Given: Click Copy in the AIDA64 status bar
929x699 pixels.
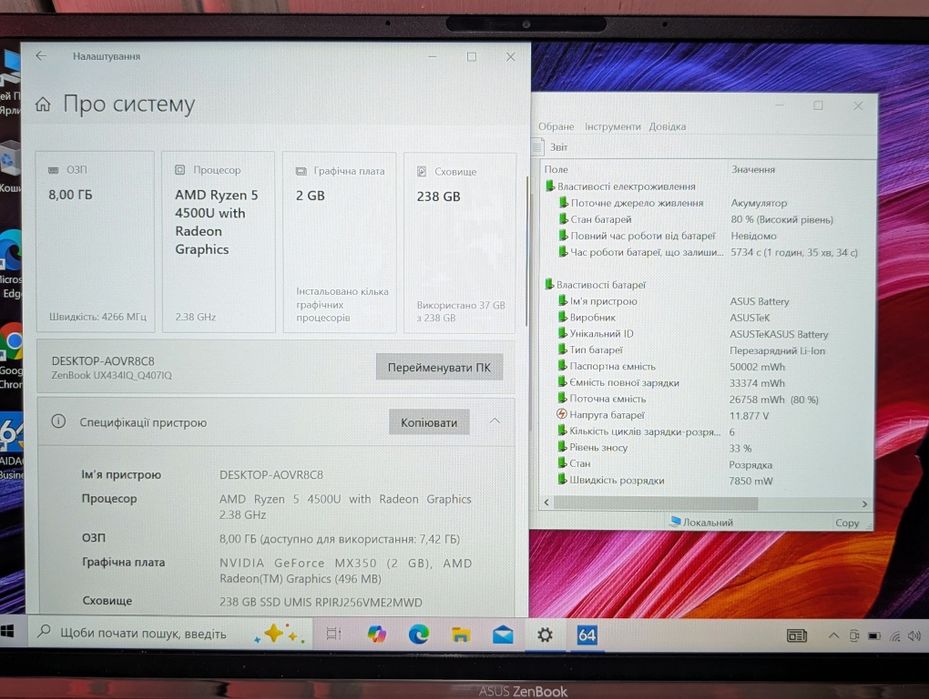Looking at the screenshot, I should [x=847, y=522].
